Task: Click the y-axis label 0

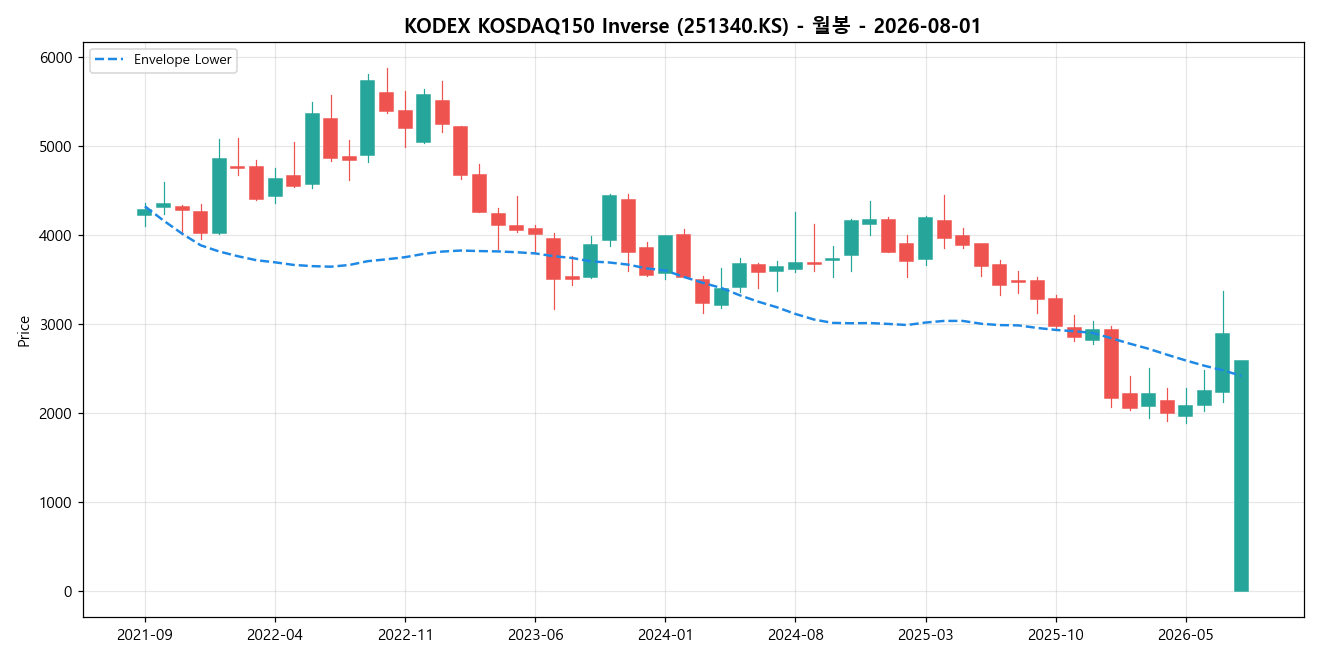Action: [69, 592]
